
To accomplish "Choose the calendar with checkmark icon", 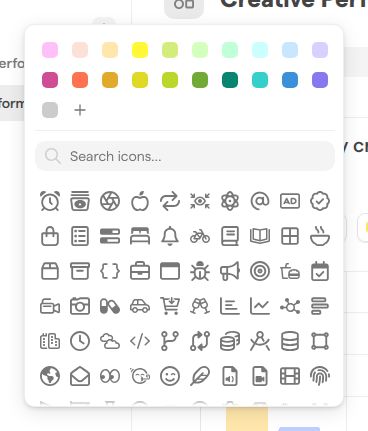I will pyautogui.click(x=320, y=271).
